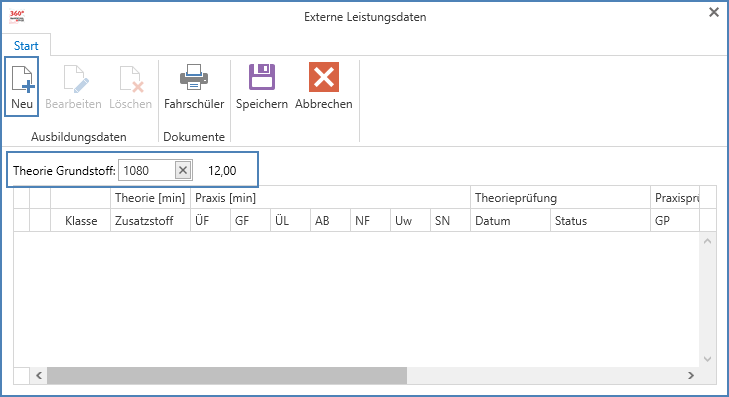Select the Datum column header

click(x=510, y=220)
